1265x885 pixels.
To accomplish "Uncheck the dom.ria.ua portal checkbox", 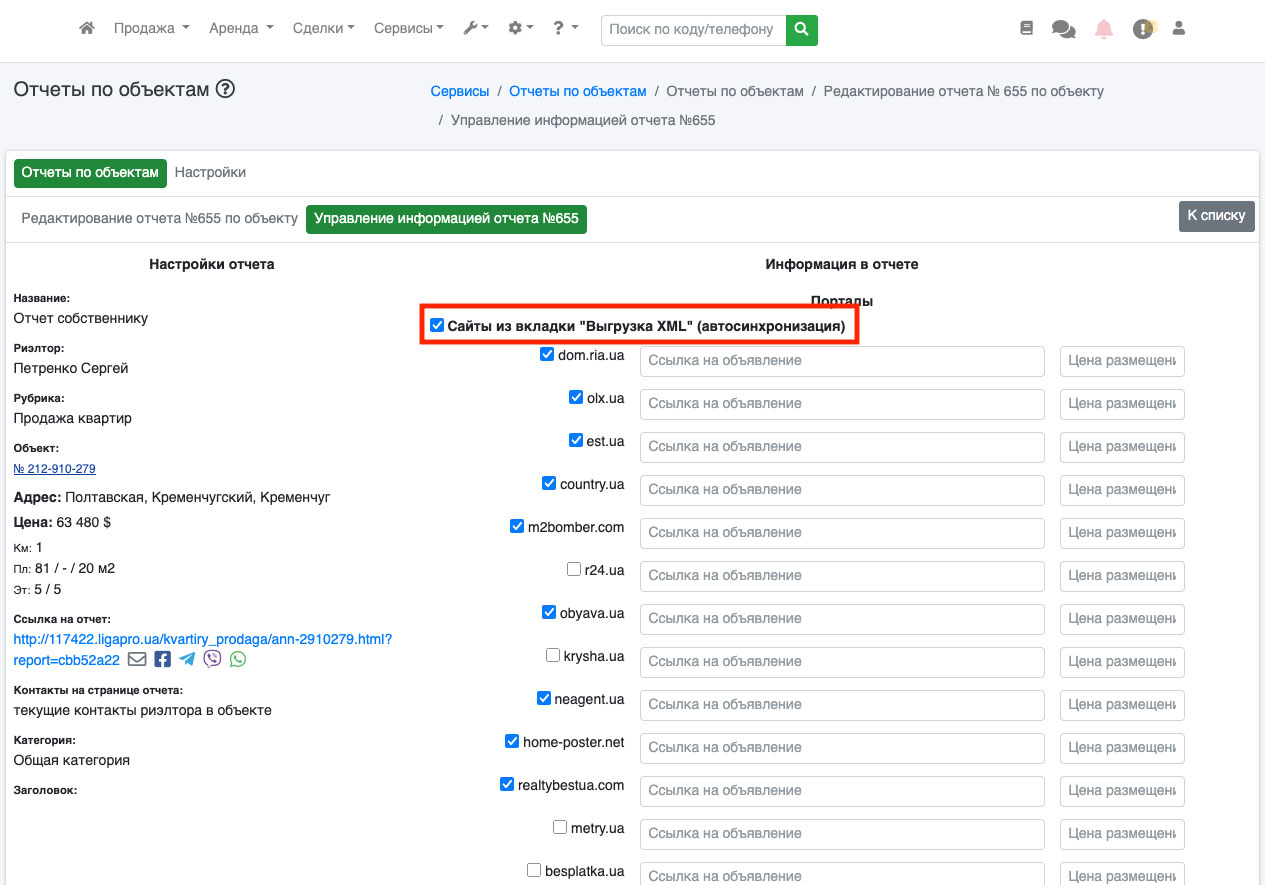I will coord(547,354).
